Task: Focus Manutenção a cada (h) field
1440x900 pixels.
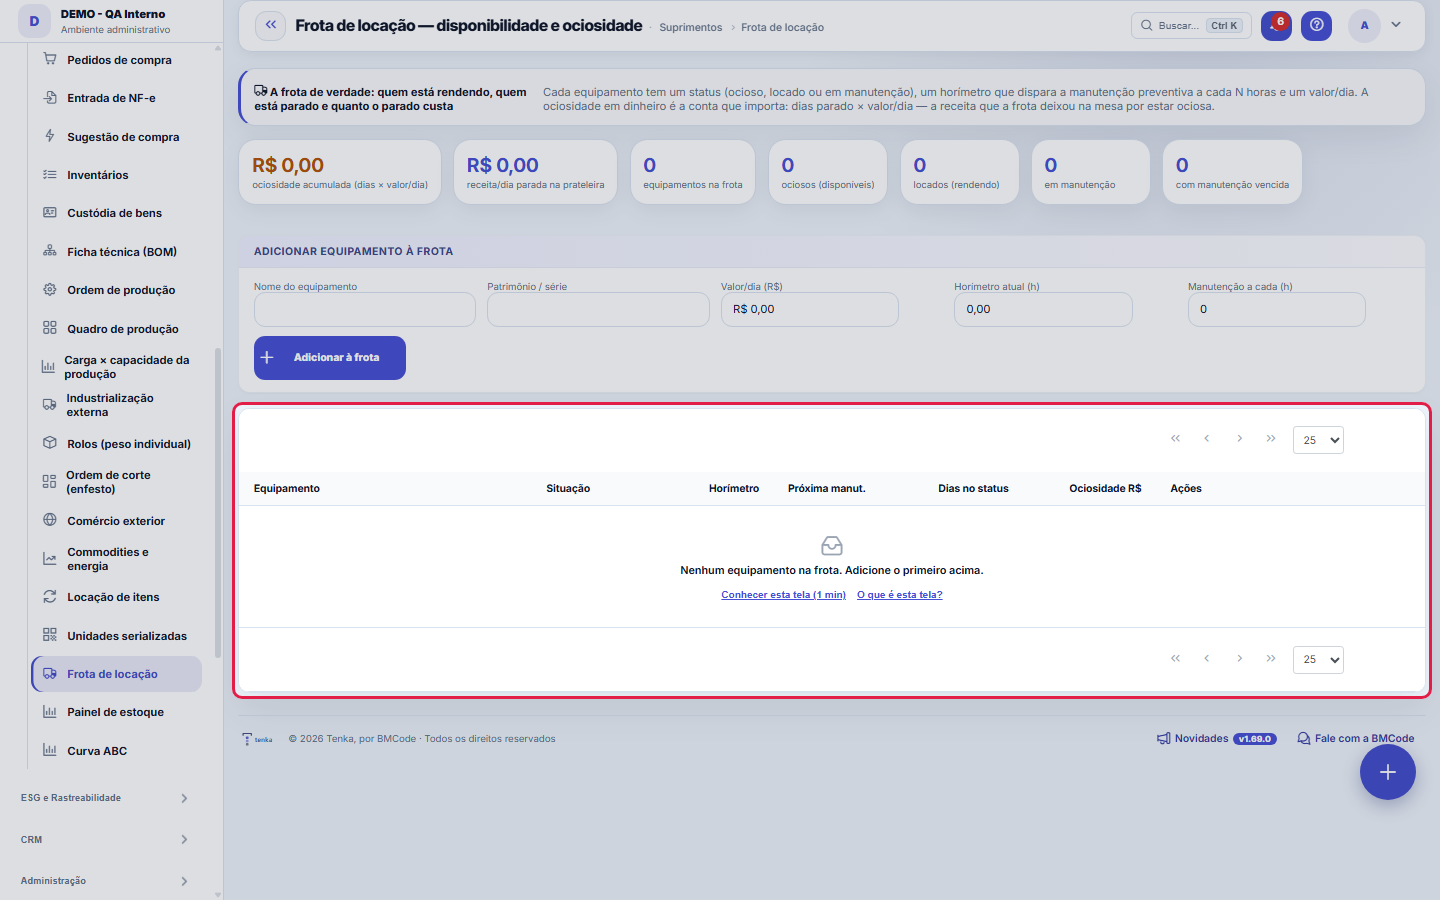Action: [1276, 309]
